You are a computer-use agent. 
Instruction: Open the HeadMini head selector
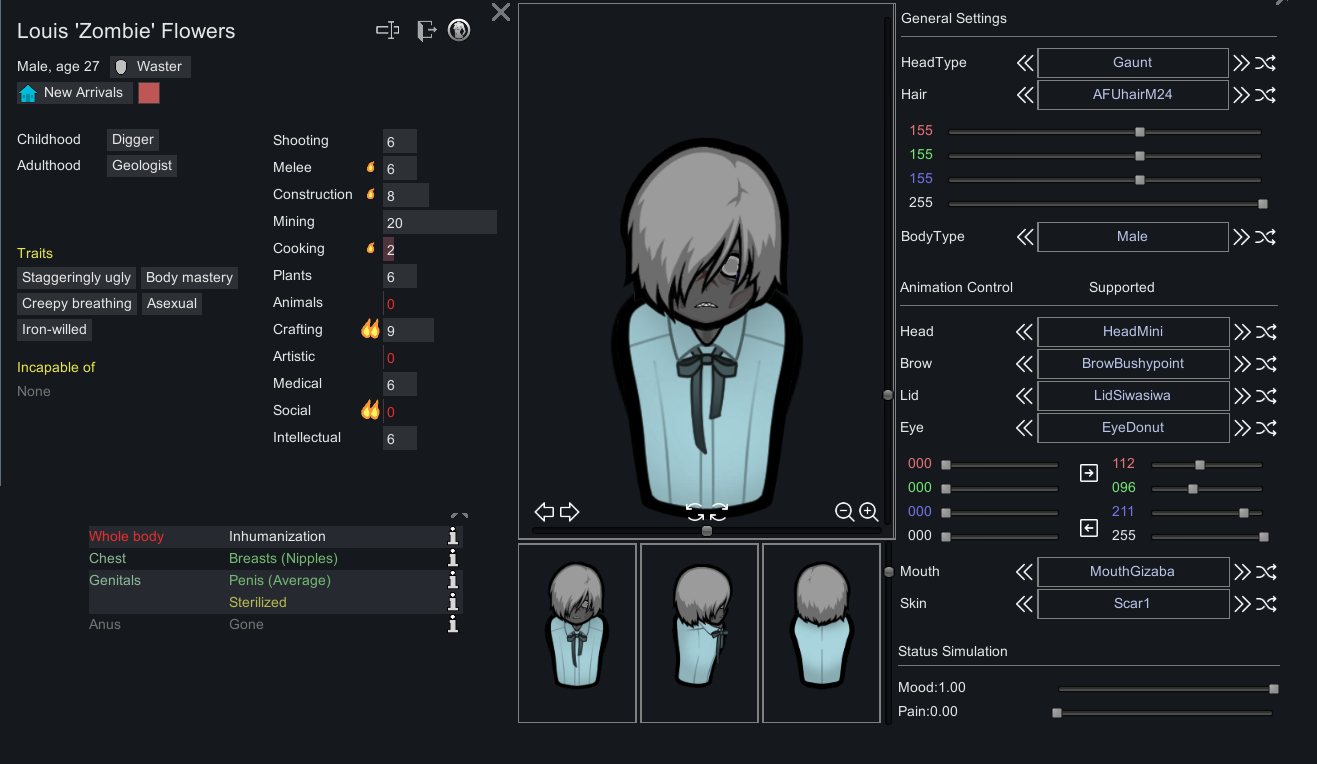1133,331
